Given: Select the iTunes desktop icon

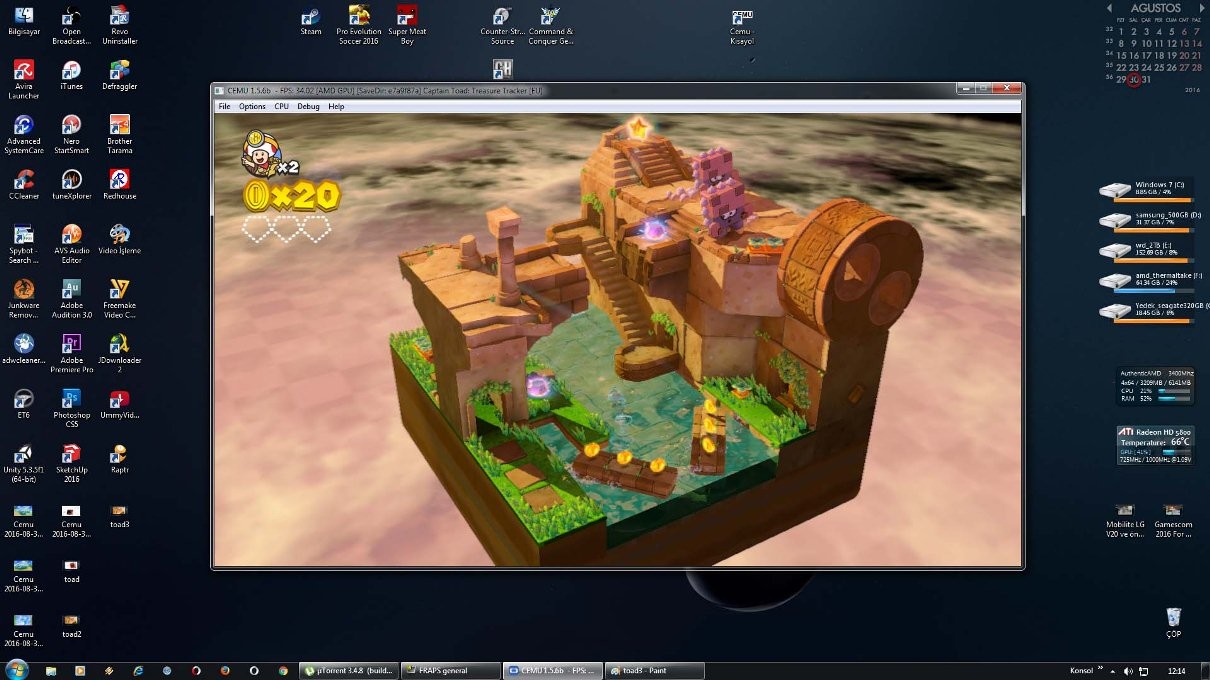Looking at the screenshot, I should pyautogui.click(x=71, y=75).
